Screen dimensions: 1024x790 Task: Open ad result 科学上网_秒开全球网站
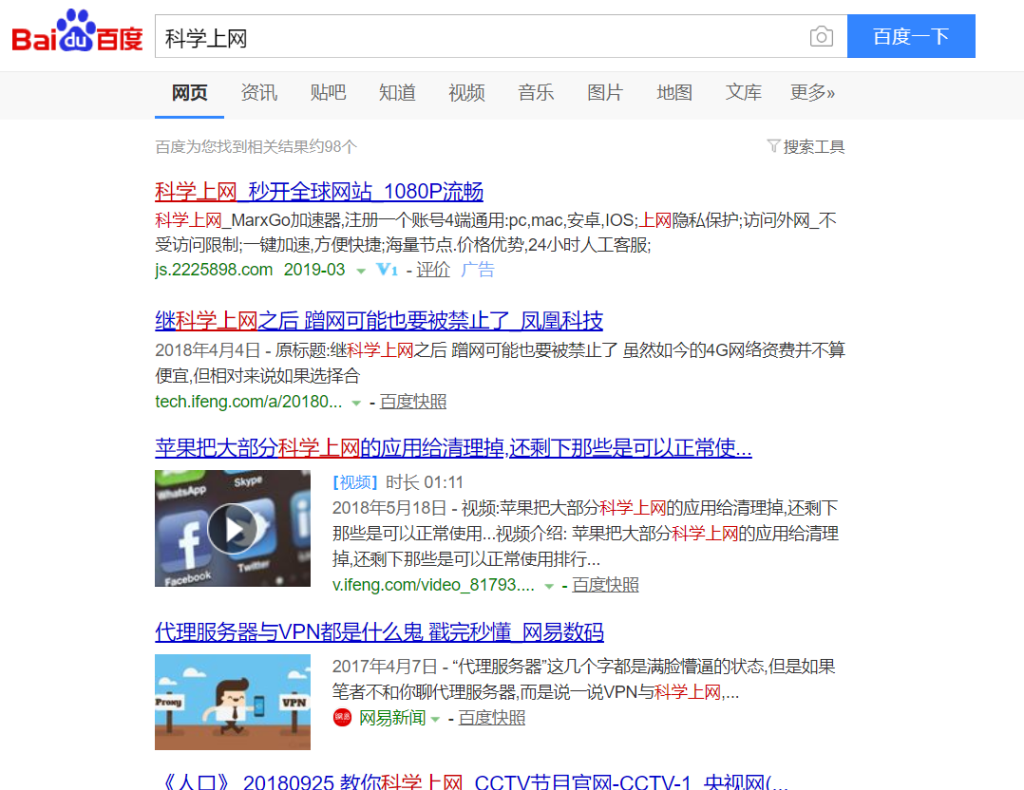click(x=319, y=191)
